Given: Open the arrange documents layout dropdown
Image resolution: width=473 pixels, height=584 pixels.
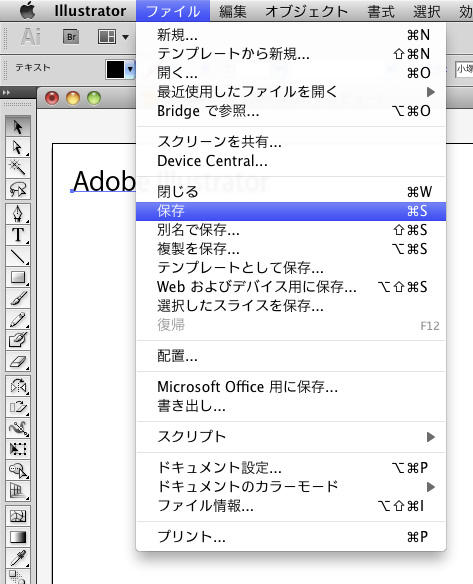Looking at the screenshot, I should [x=113, y=37].
